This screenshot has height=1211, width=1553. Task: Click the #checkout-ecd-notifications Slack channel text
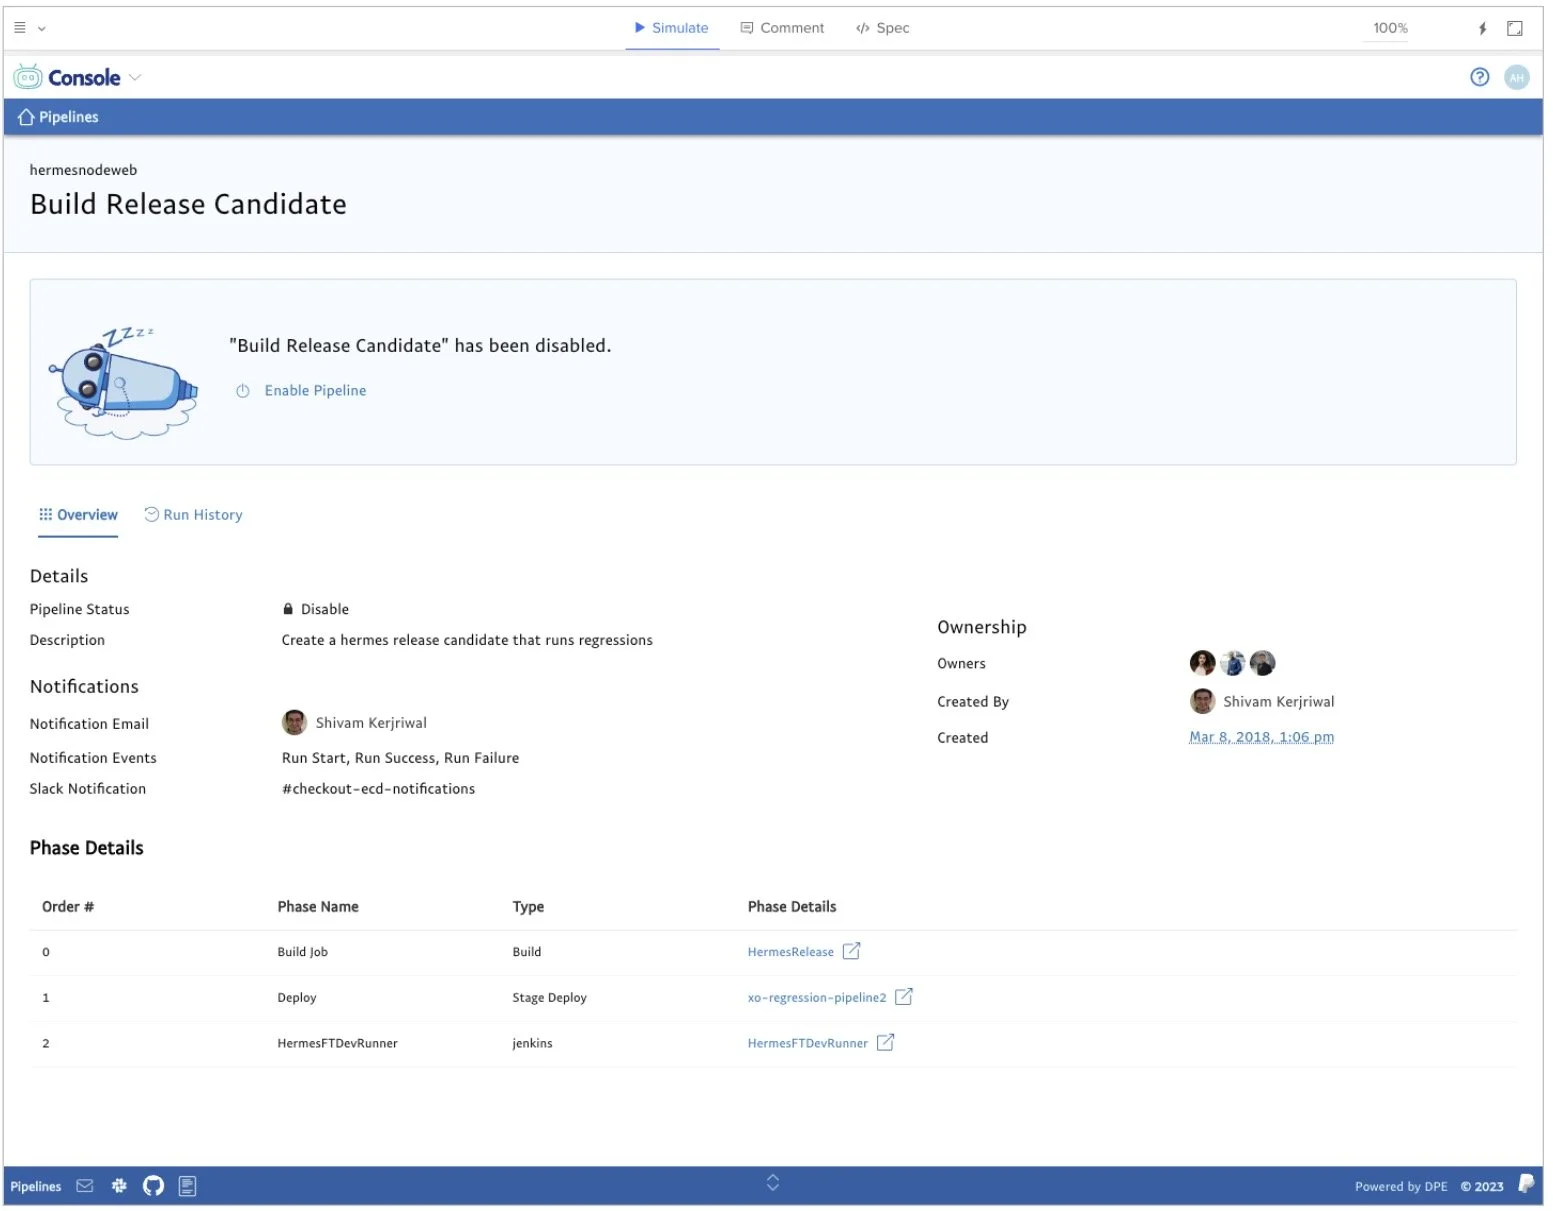(379, 789)
